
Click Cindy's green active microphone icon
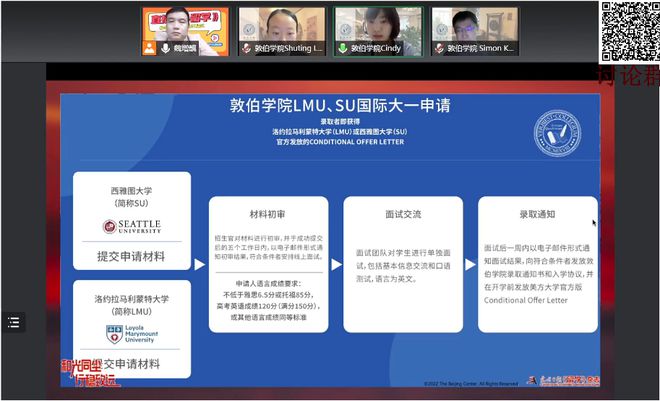(343, 48)
